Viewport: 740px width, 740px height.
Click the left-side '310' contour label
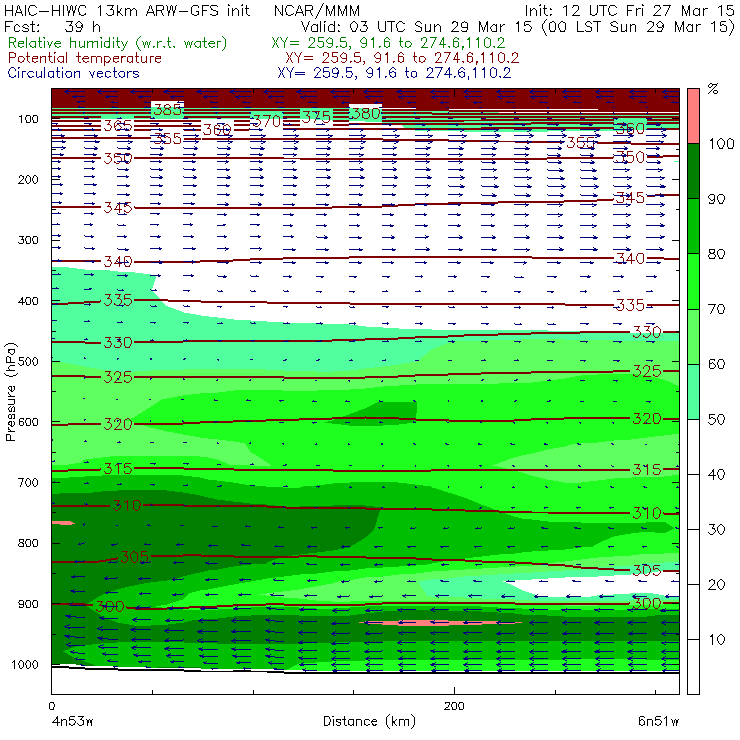pos(126,505)
